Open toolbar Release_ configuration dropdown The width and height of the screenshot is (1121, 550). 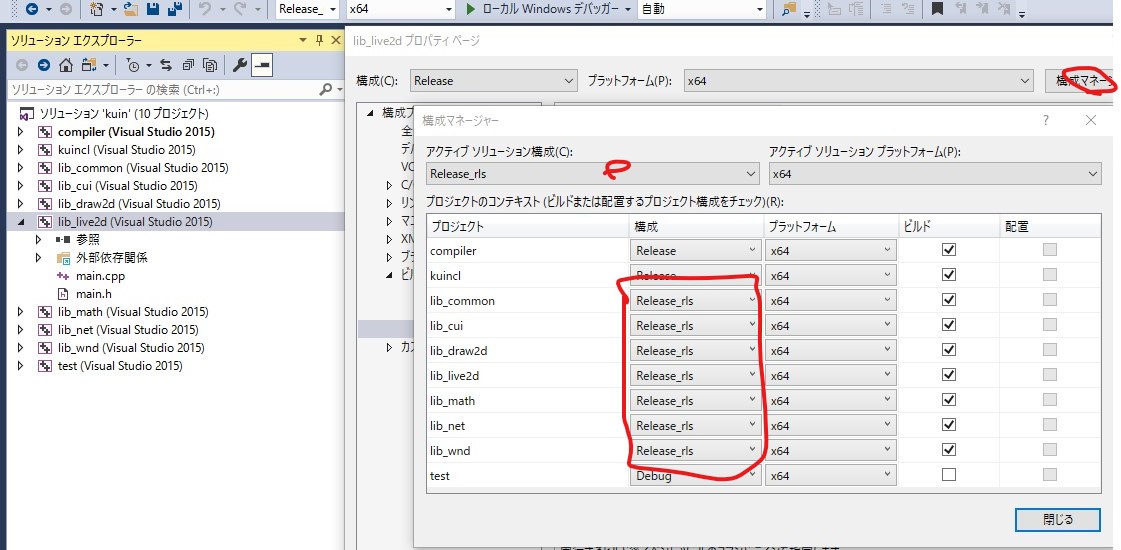307,9
